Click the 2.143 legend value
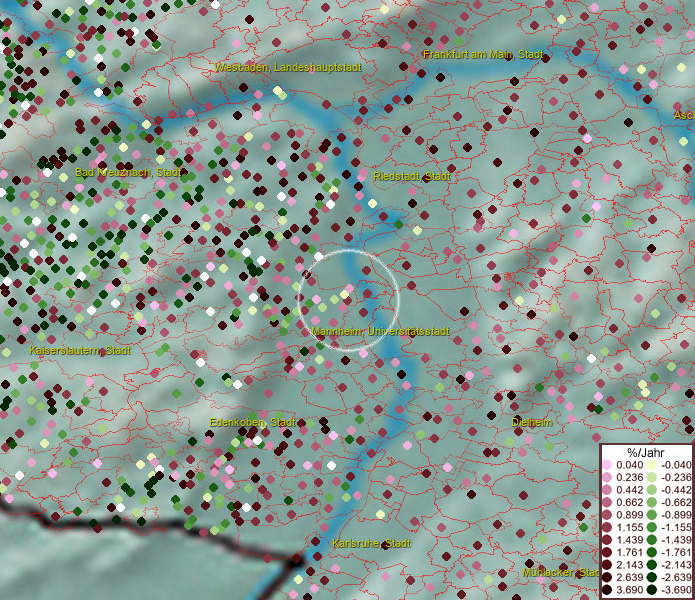Image resolution: width=695 pixels, height=600 pixels. 629,565
